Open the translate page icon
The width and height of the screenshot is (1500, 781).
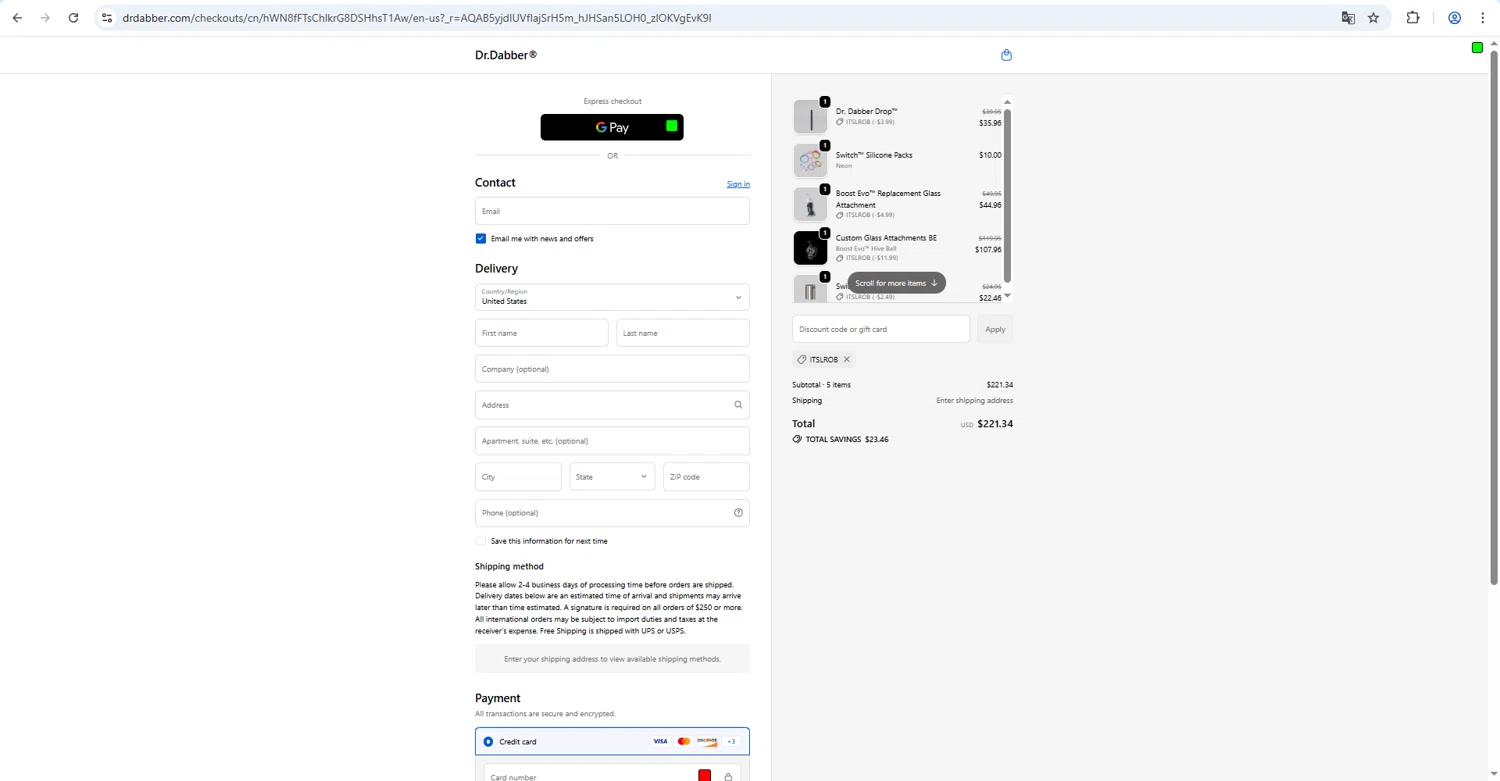(1348, 18)
